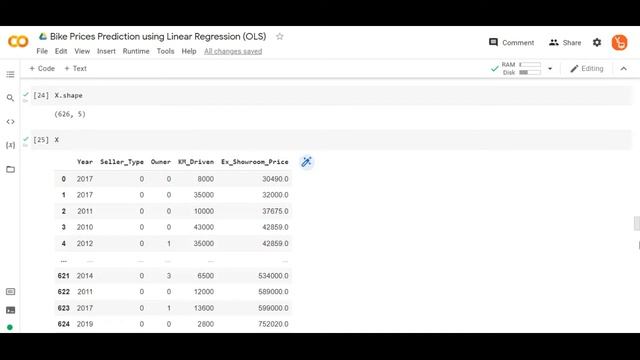The image size is (640, 360).
Task: Click the KM value 13600 in row 623
Action: tap(204, 308)
